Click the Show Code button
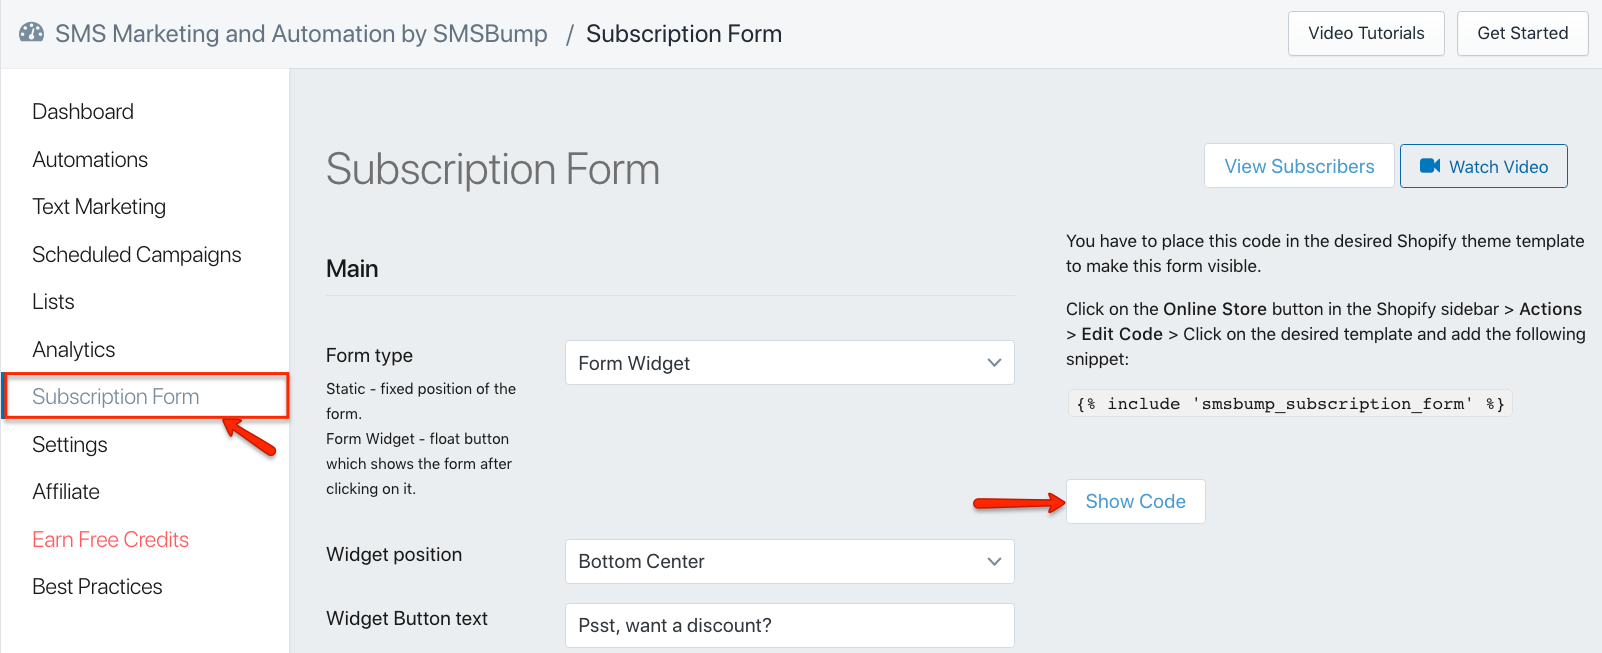The width and height of the screenshot is (1602, 653). [1136, 501]
